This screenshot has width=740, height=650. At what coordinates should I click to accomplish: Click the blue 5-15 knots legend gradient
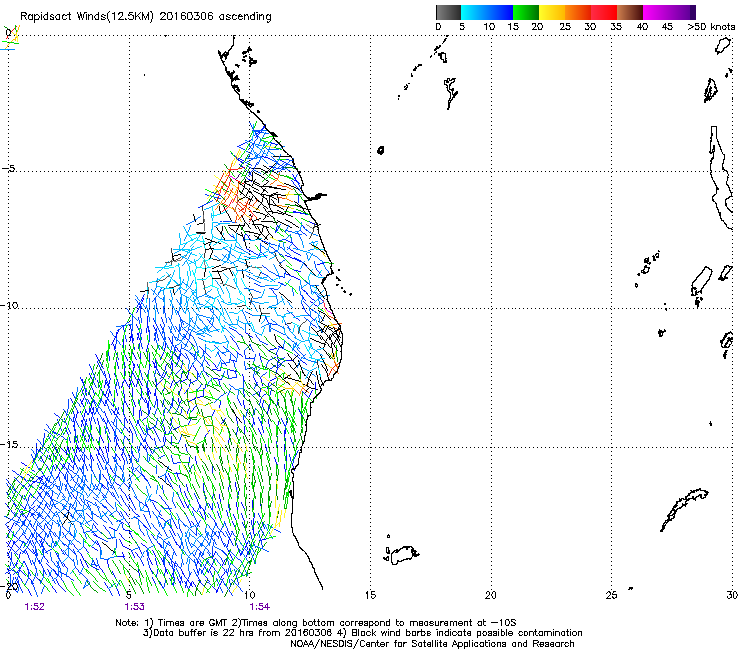click(x=487, y=12)
